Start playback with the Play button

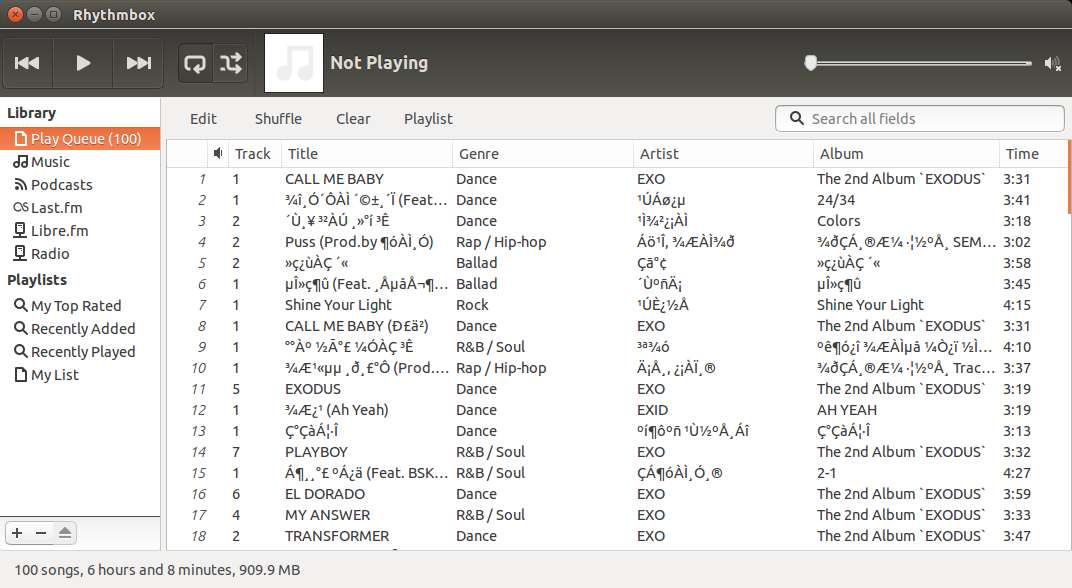83,63
